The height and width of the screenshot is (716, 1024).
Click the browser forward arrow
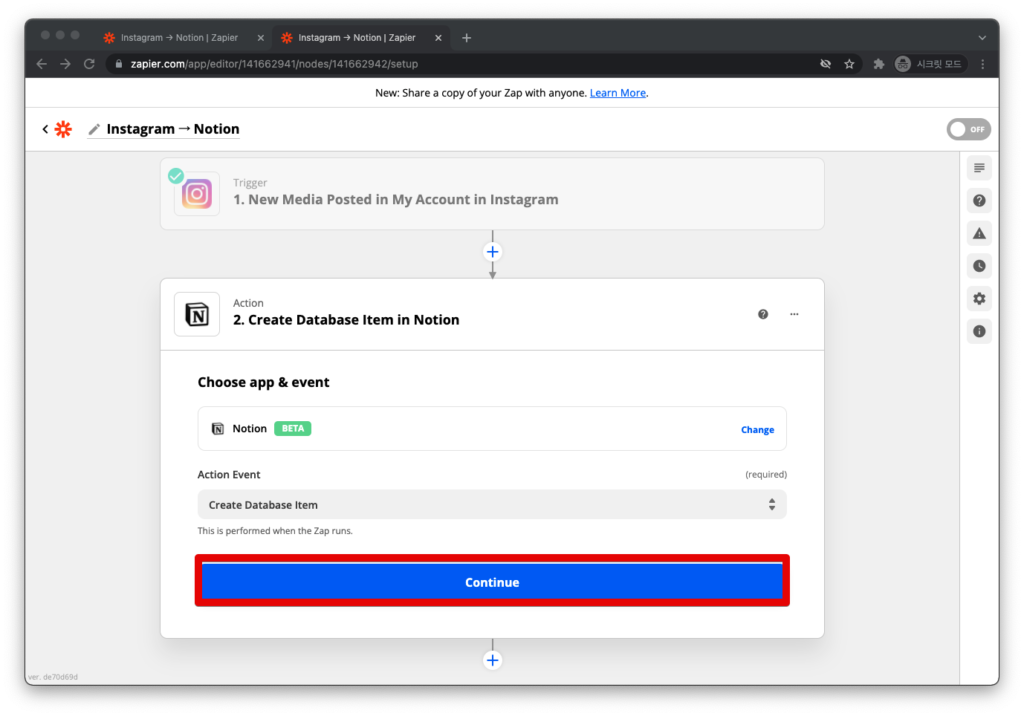pos(65,64)
